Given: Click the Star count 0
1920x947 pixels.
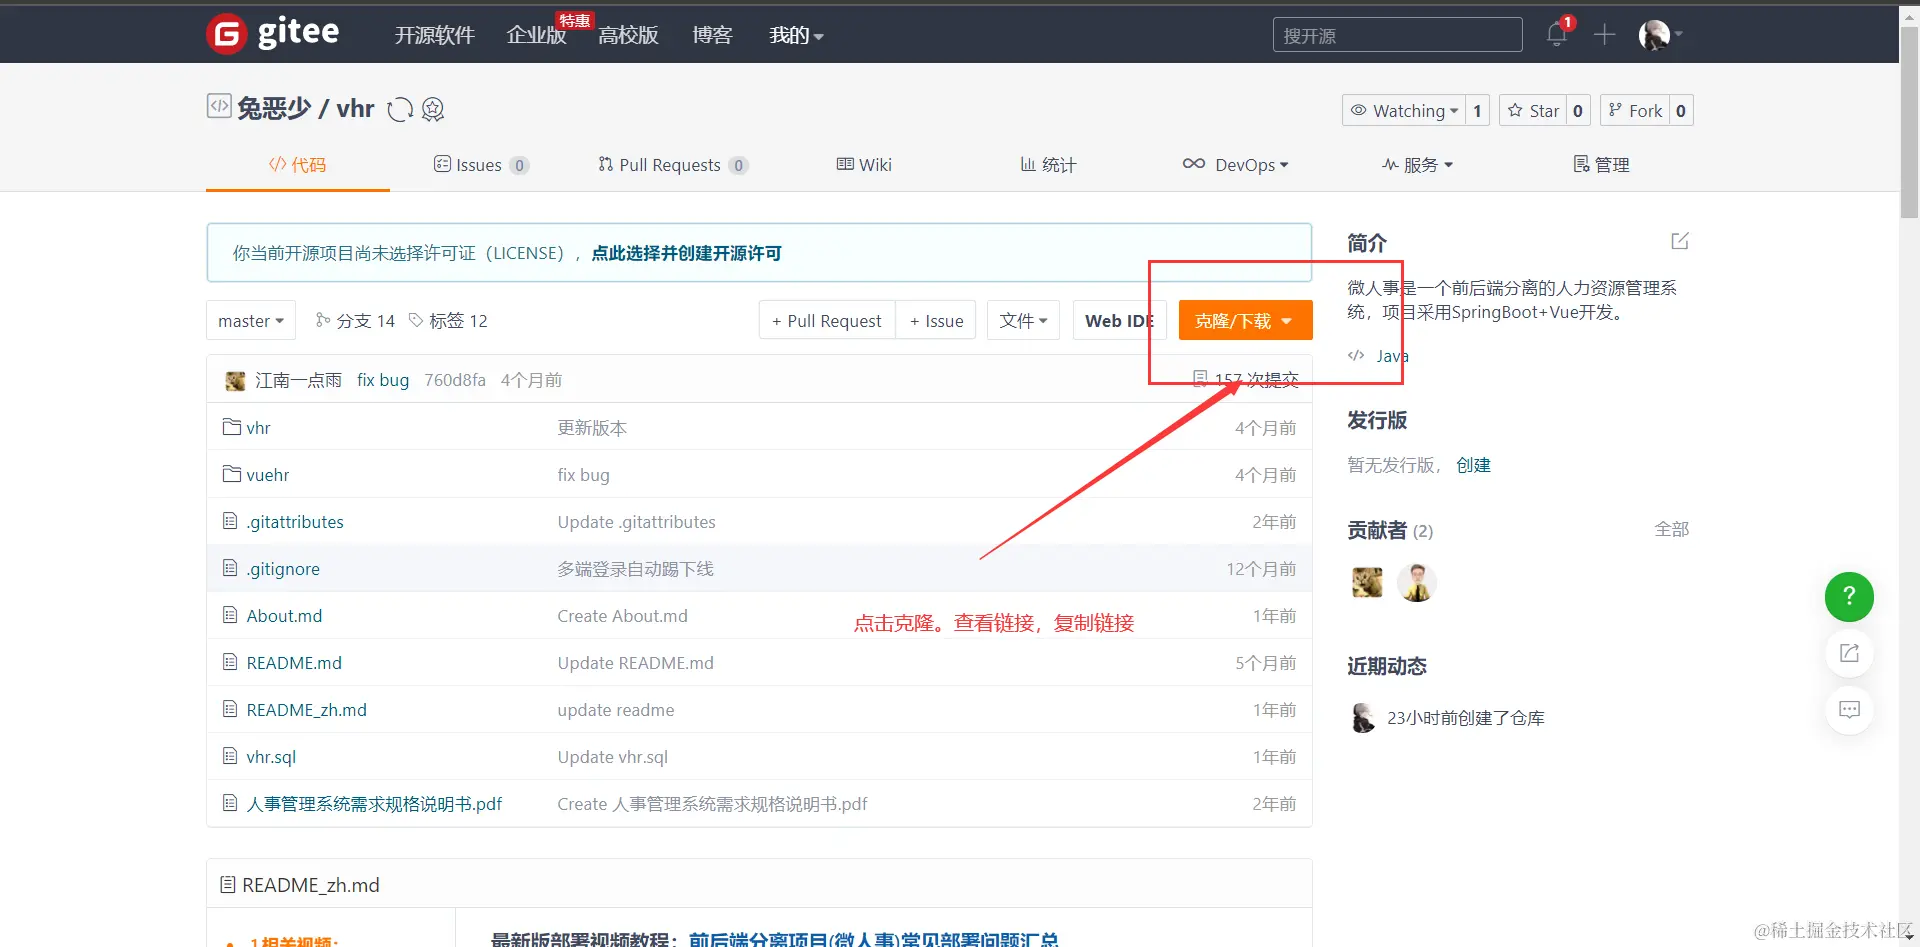Looking at the screenshot, I should 1578,110.
